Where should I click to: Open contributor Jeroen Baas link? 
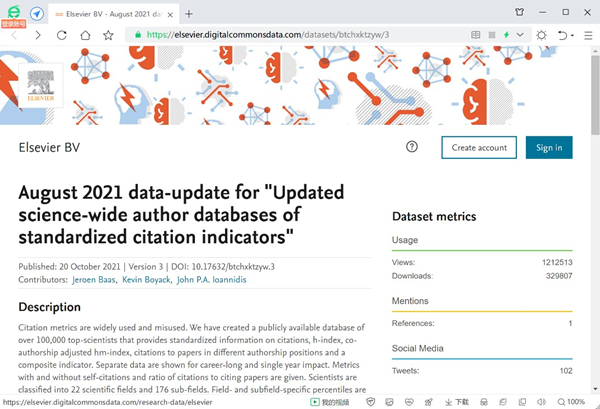click(94, 280)
